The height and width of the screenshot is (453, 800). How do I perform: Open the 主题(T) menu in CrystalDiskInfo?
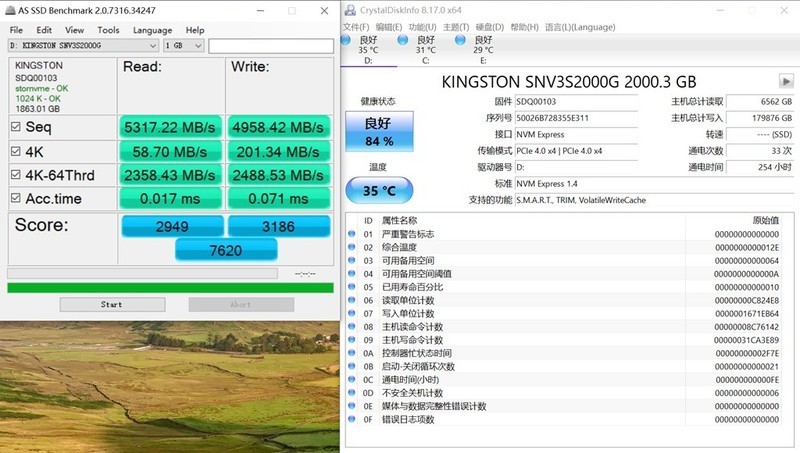[456, 27]
